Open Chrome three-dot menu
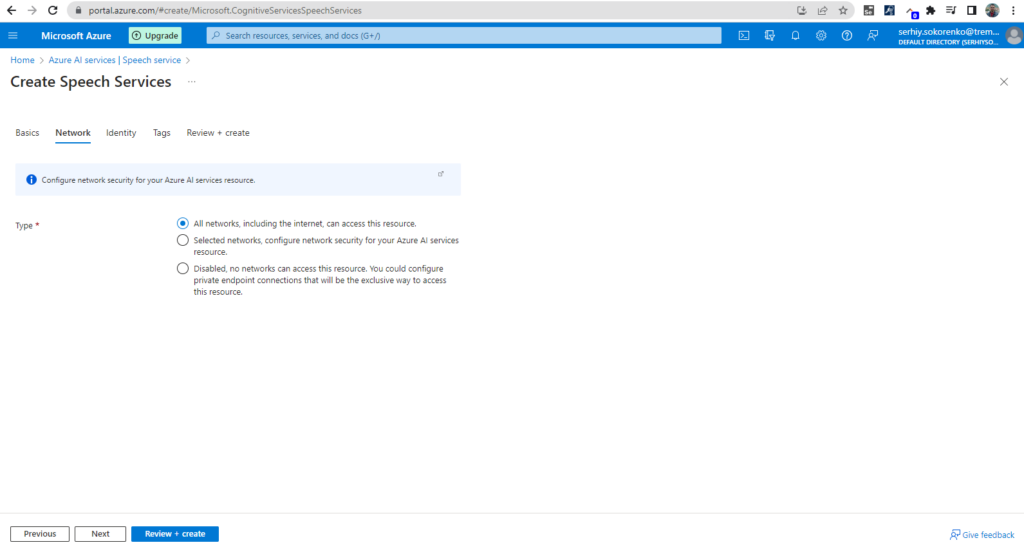The height and width of the screenshot is (554, 1024). point(1014,10)
